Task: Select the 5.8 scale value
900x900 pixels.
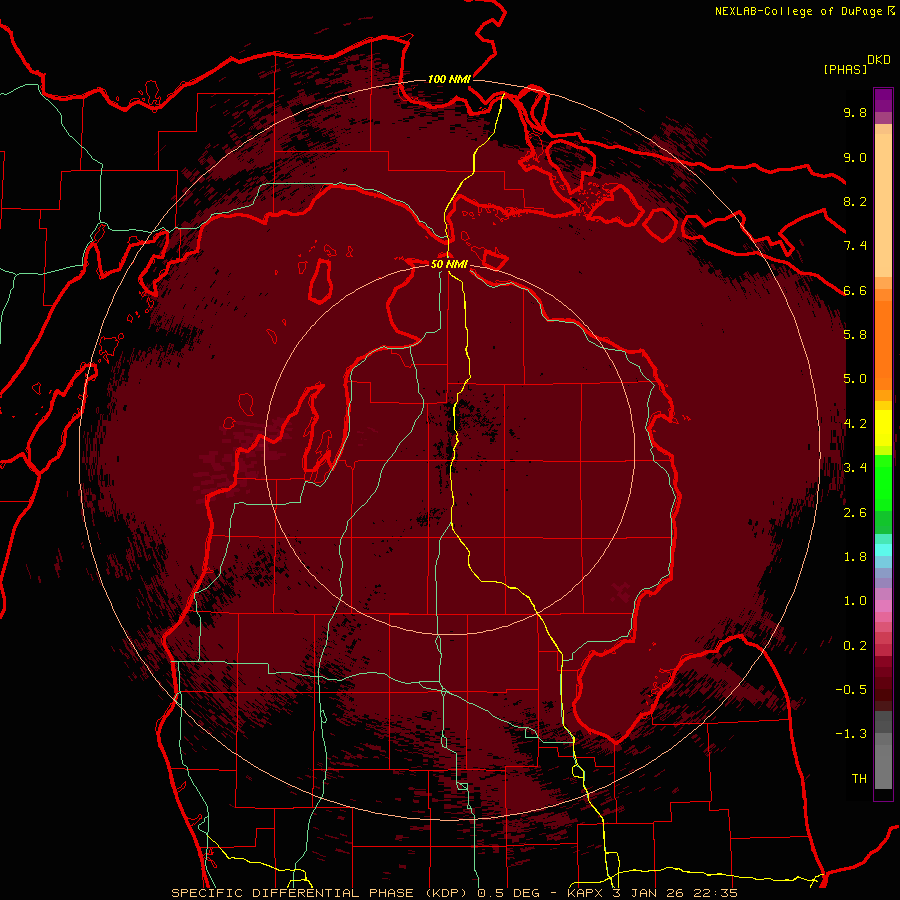Action: click(x=855, y=335)
